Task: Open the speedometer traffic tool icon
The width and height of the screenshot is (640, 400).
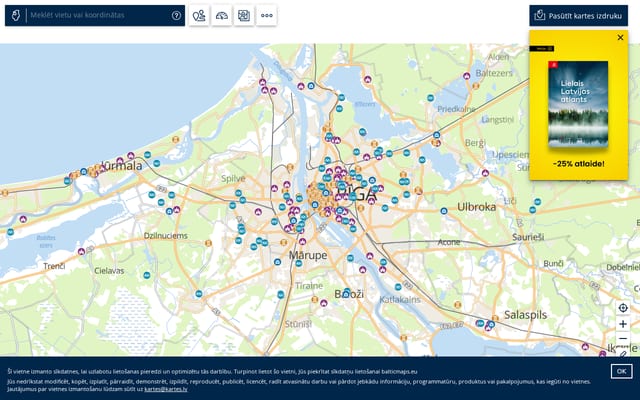Action: [222, 16]
